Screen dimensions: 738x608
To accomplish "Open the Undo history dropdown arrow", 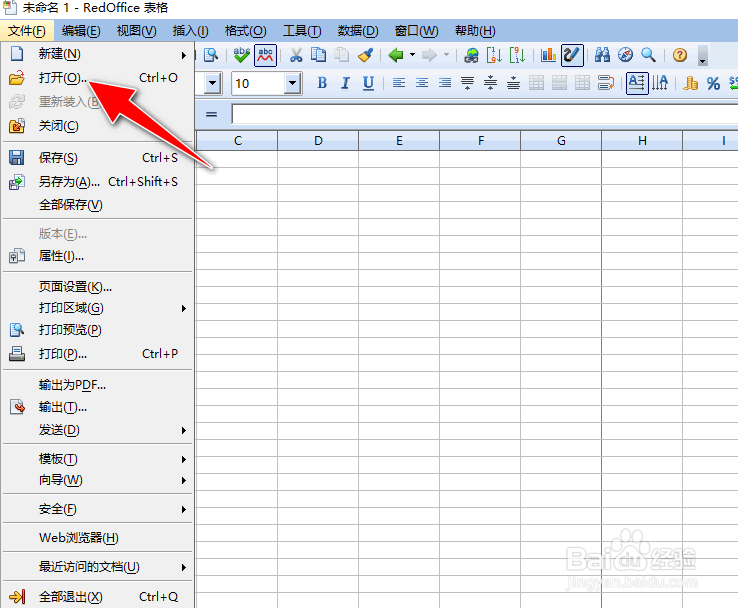I will coord(412,55).
